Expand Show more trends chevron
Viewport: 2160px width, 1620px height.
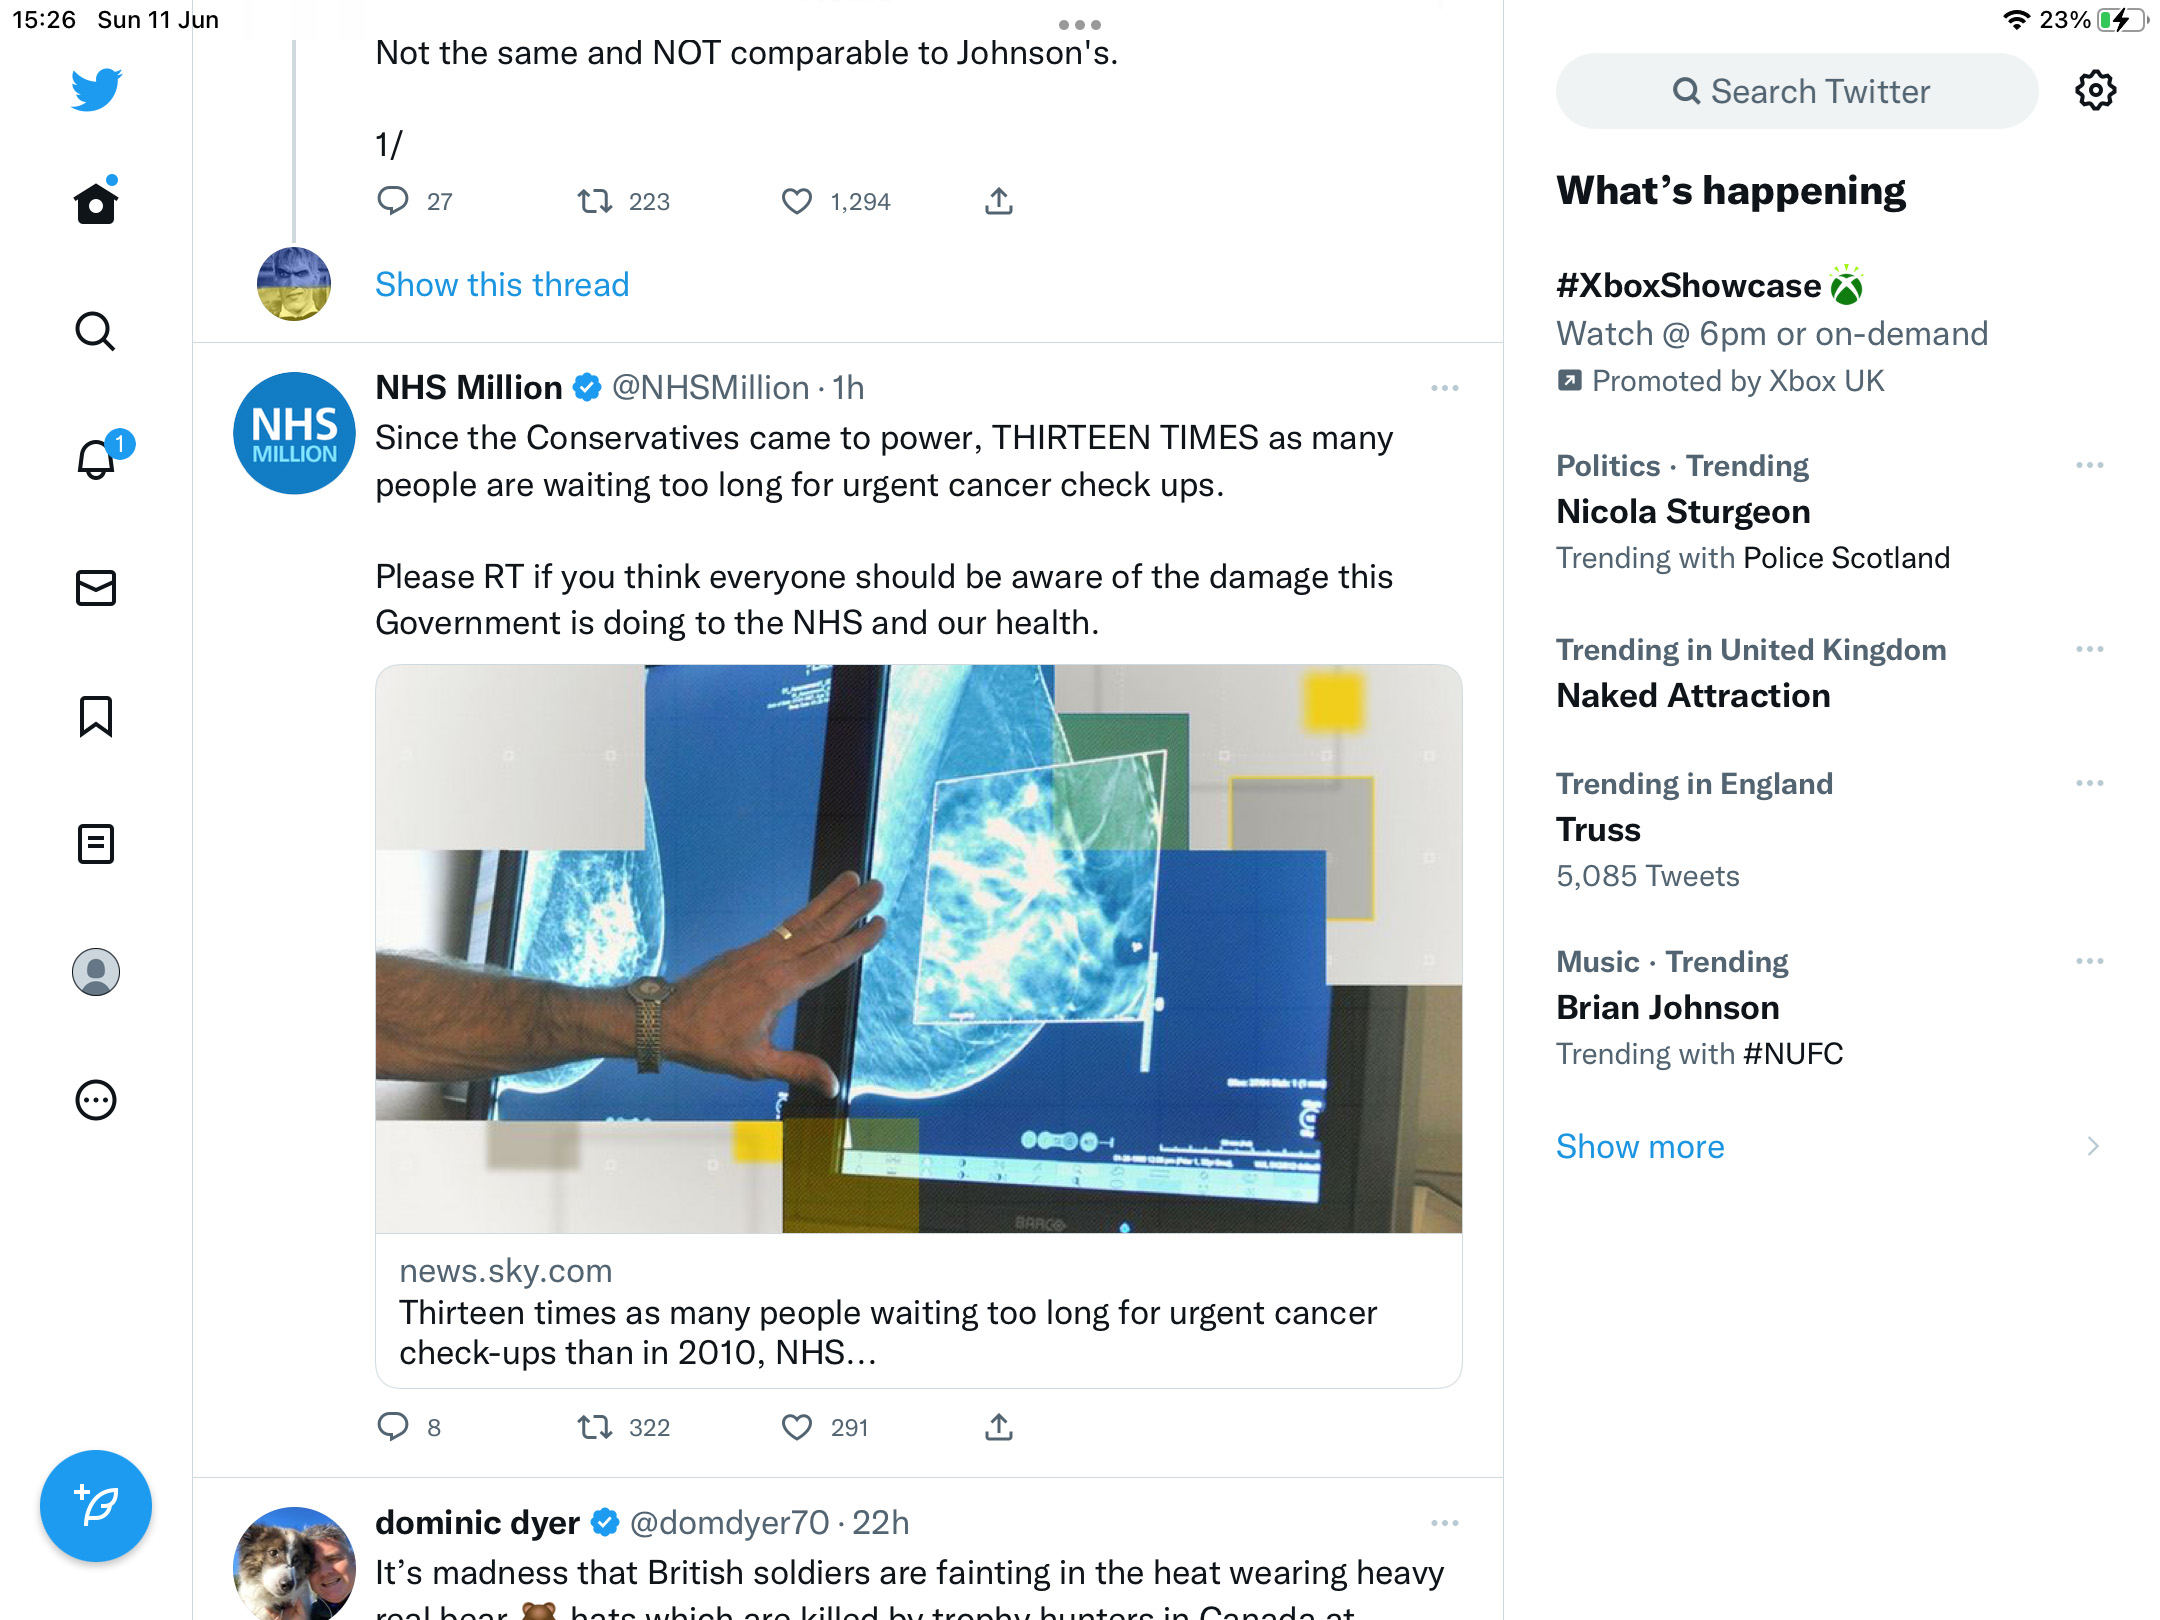click(x=2093, y=1146)
